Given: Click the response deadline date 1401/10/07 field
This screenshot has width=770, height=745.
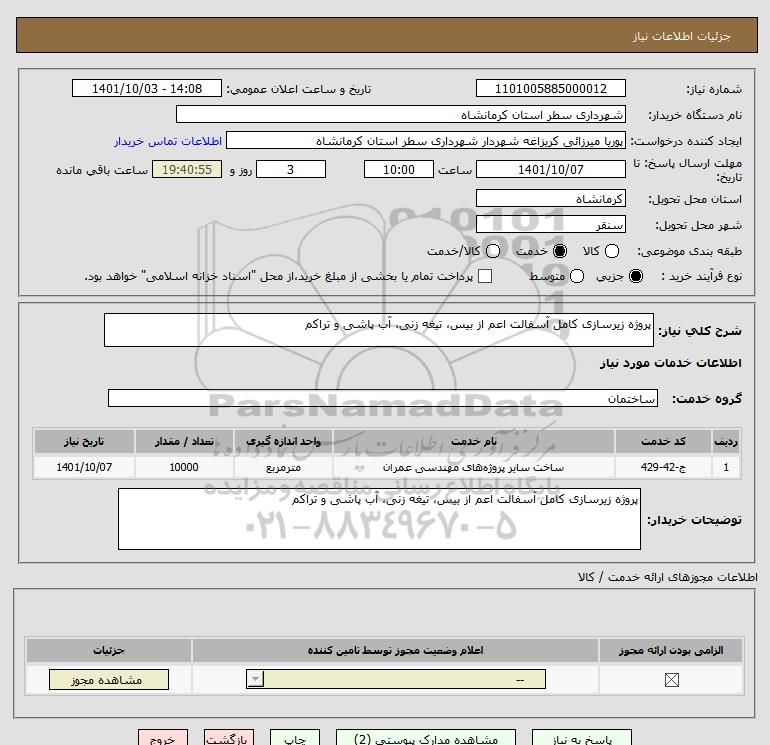Looking at the screenshot, I should (x=550, y=169).
